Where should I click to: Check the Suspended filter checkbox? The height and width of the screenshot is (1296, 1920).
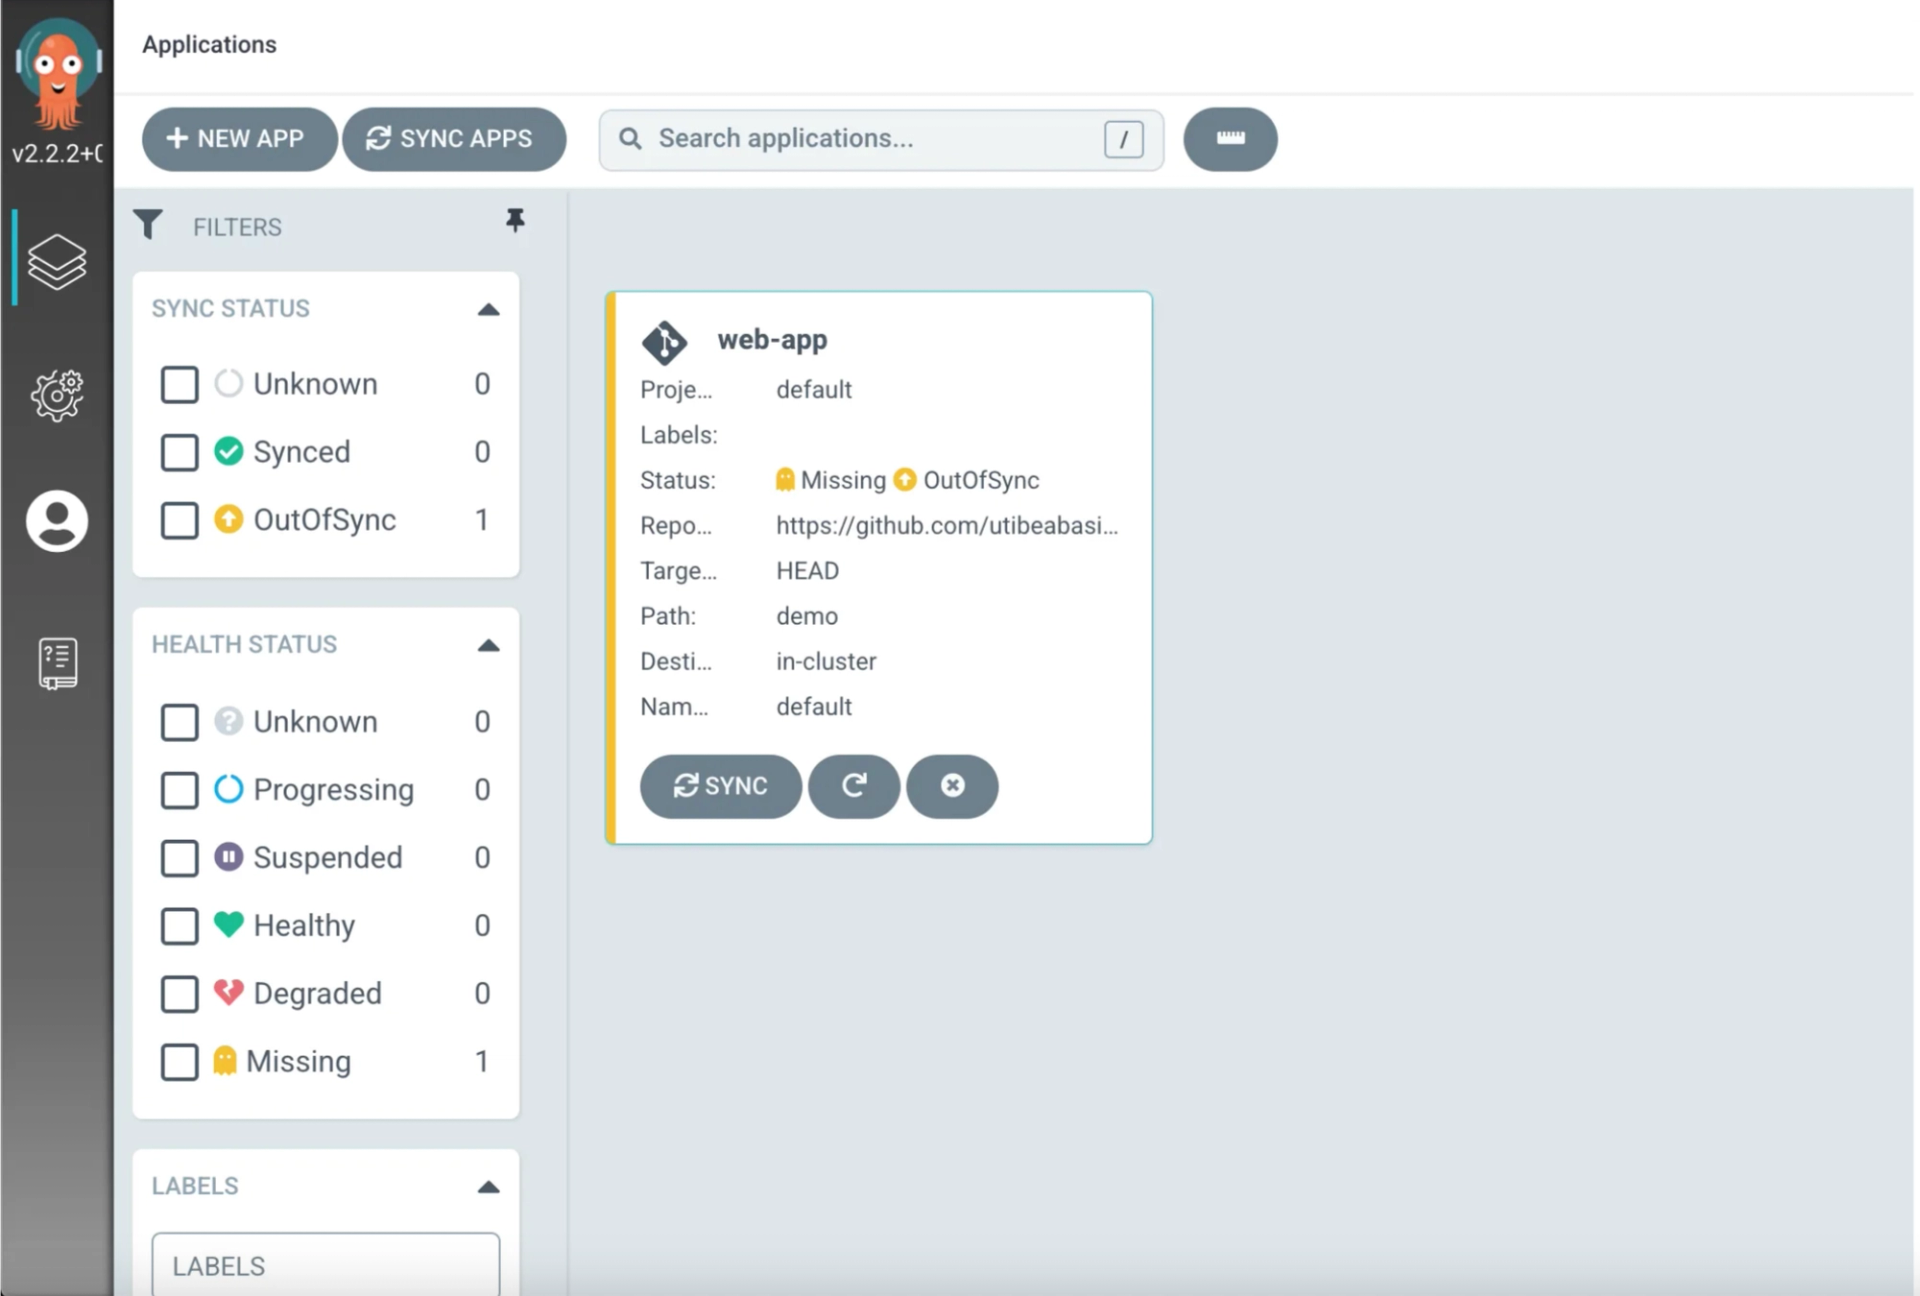click(x=180, y=858)
